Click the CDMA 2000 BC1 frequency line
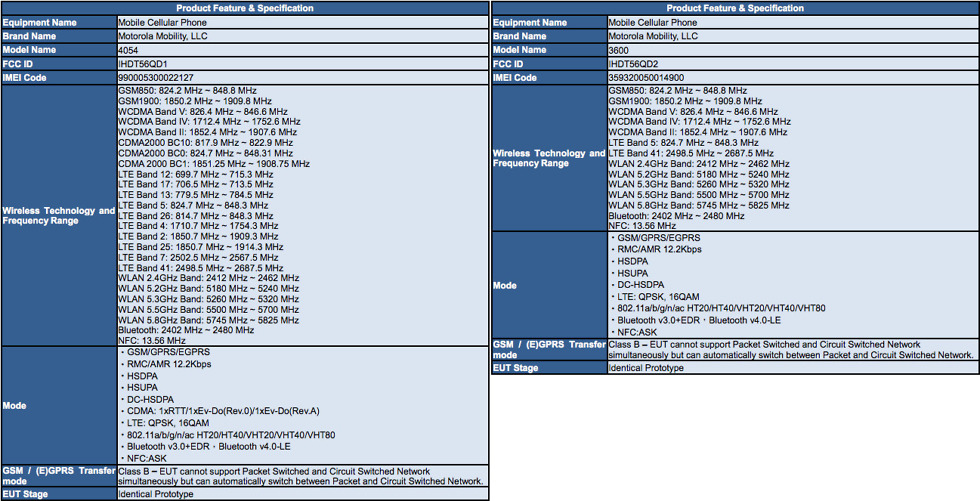The height and width of the screenshot is (501, 980). point(213,163)
